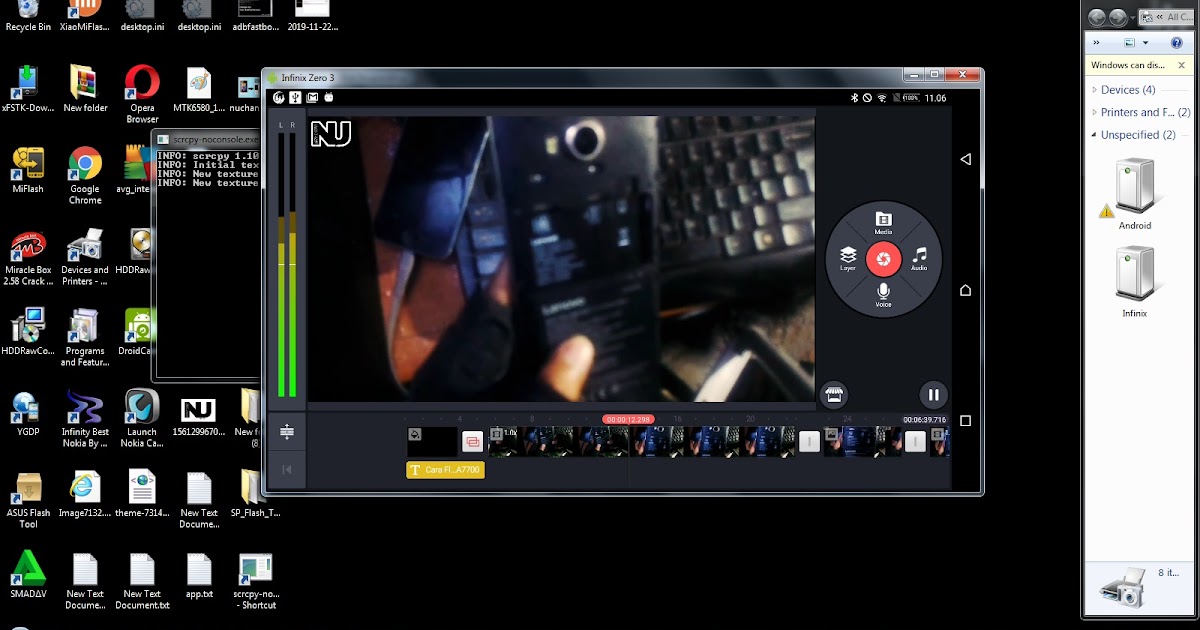Select the YGDP desktop shortcut
Image resolution: width=1200 pixels, height=630 pixels.
(28, 414)
